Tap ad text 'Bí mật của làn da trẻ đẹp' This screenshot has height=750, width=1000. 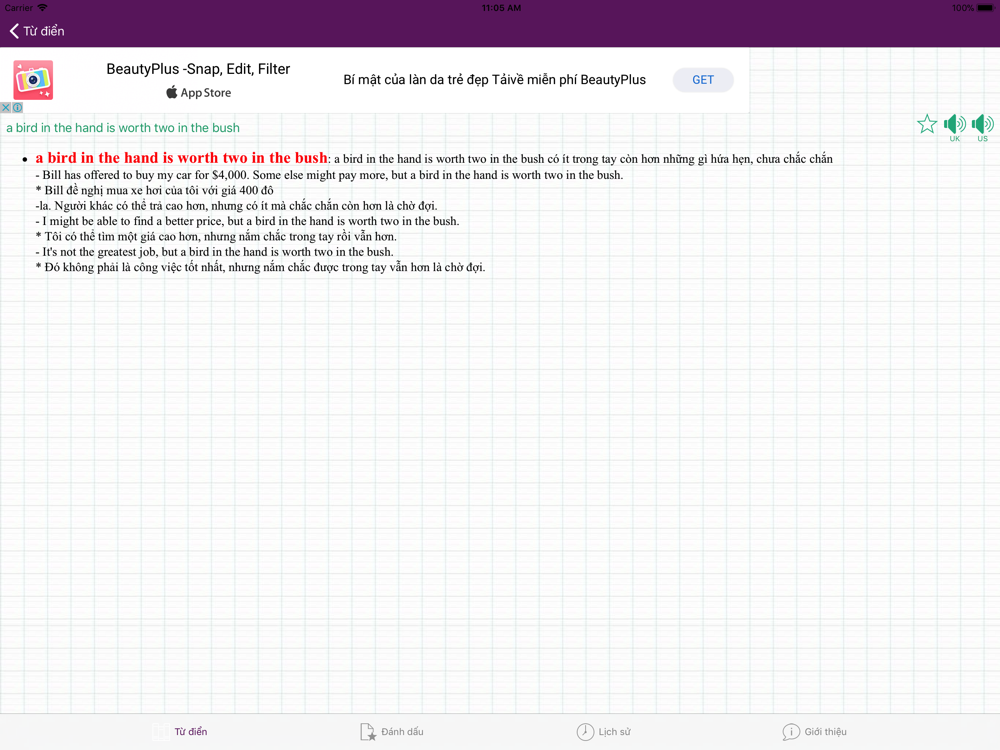coord(494,80)
